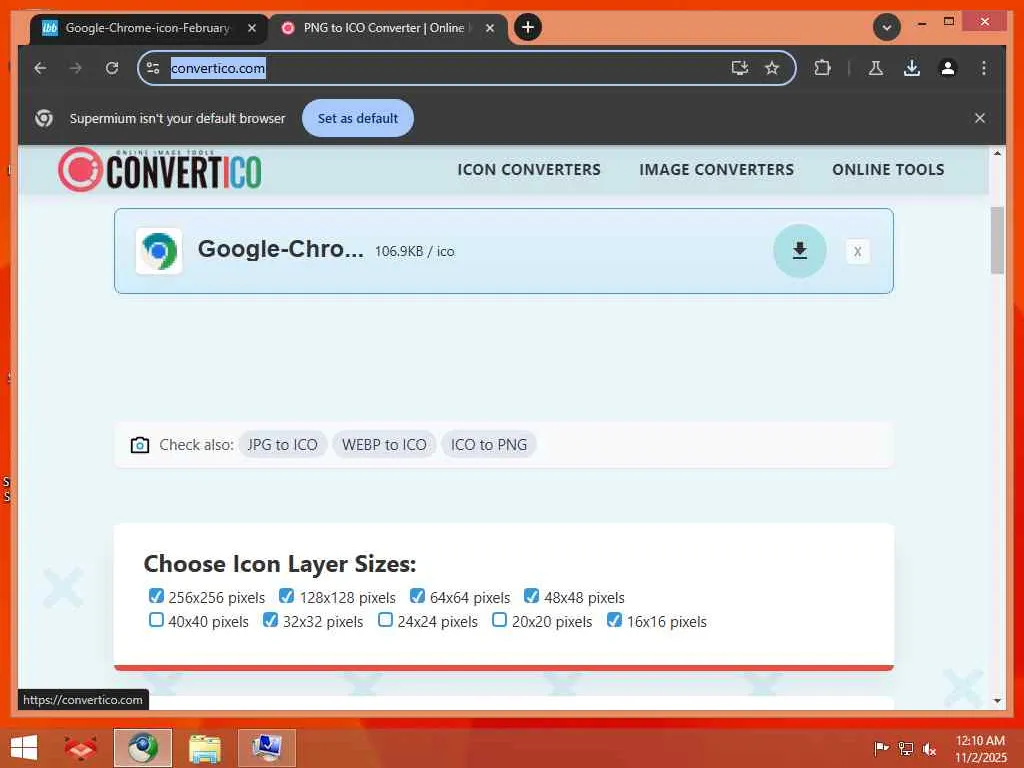Close the PNG to ICO Converter tab
The image size is (1024, 768).
(490, 28)
